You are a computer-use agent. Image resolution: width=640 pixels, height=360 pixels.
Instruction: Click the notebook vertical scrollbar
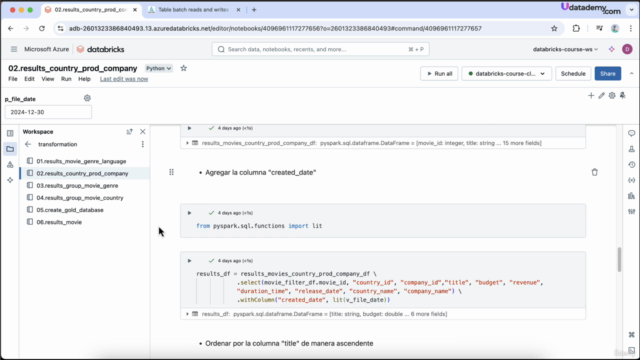click(619, 260)
